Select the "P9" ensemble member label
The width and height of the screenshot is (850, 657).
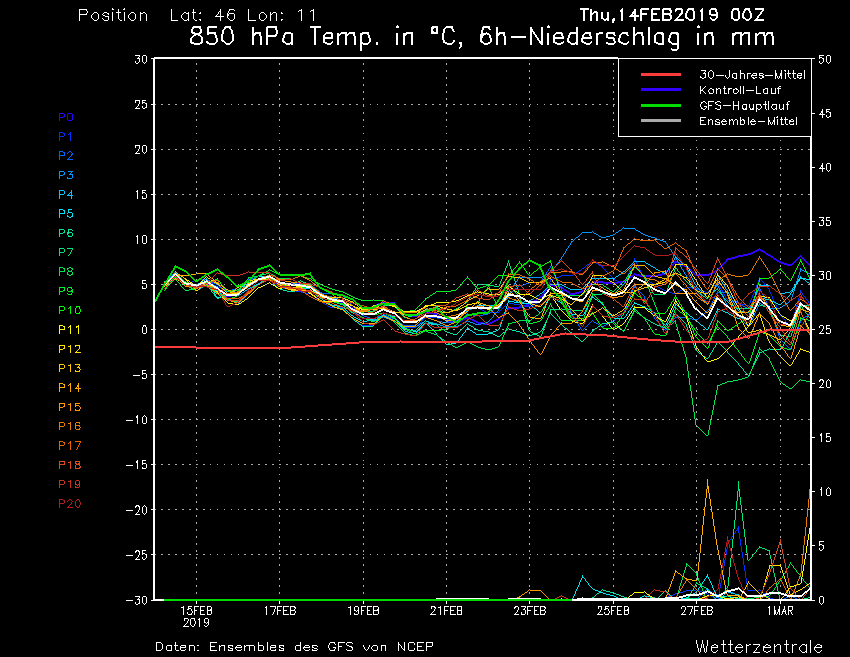66,291
